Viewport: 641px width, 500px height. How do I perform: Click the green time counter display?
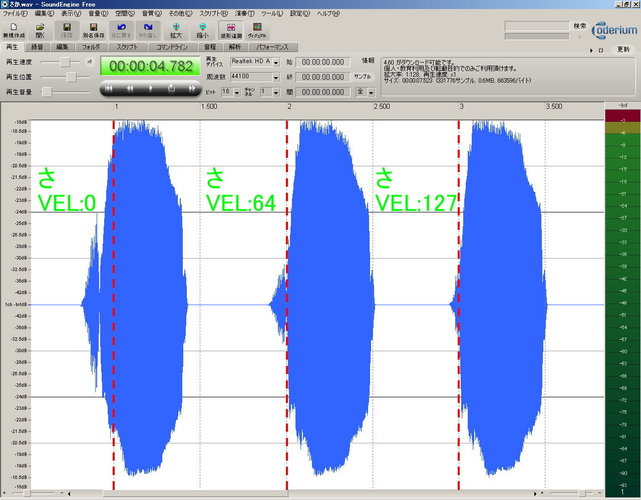[x=151, y=66]
